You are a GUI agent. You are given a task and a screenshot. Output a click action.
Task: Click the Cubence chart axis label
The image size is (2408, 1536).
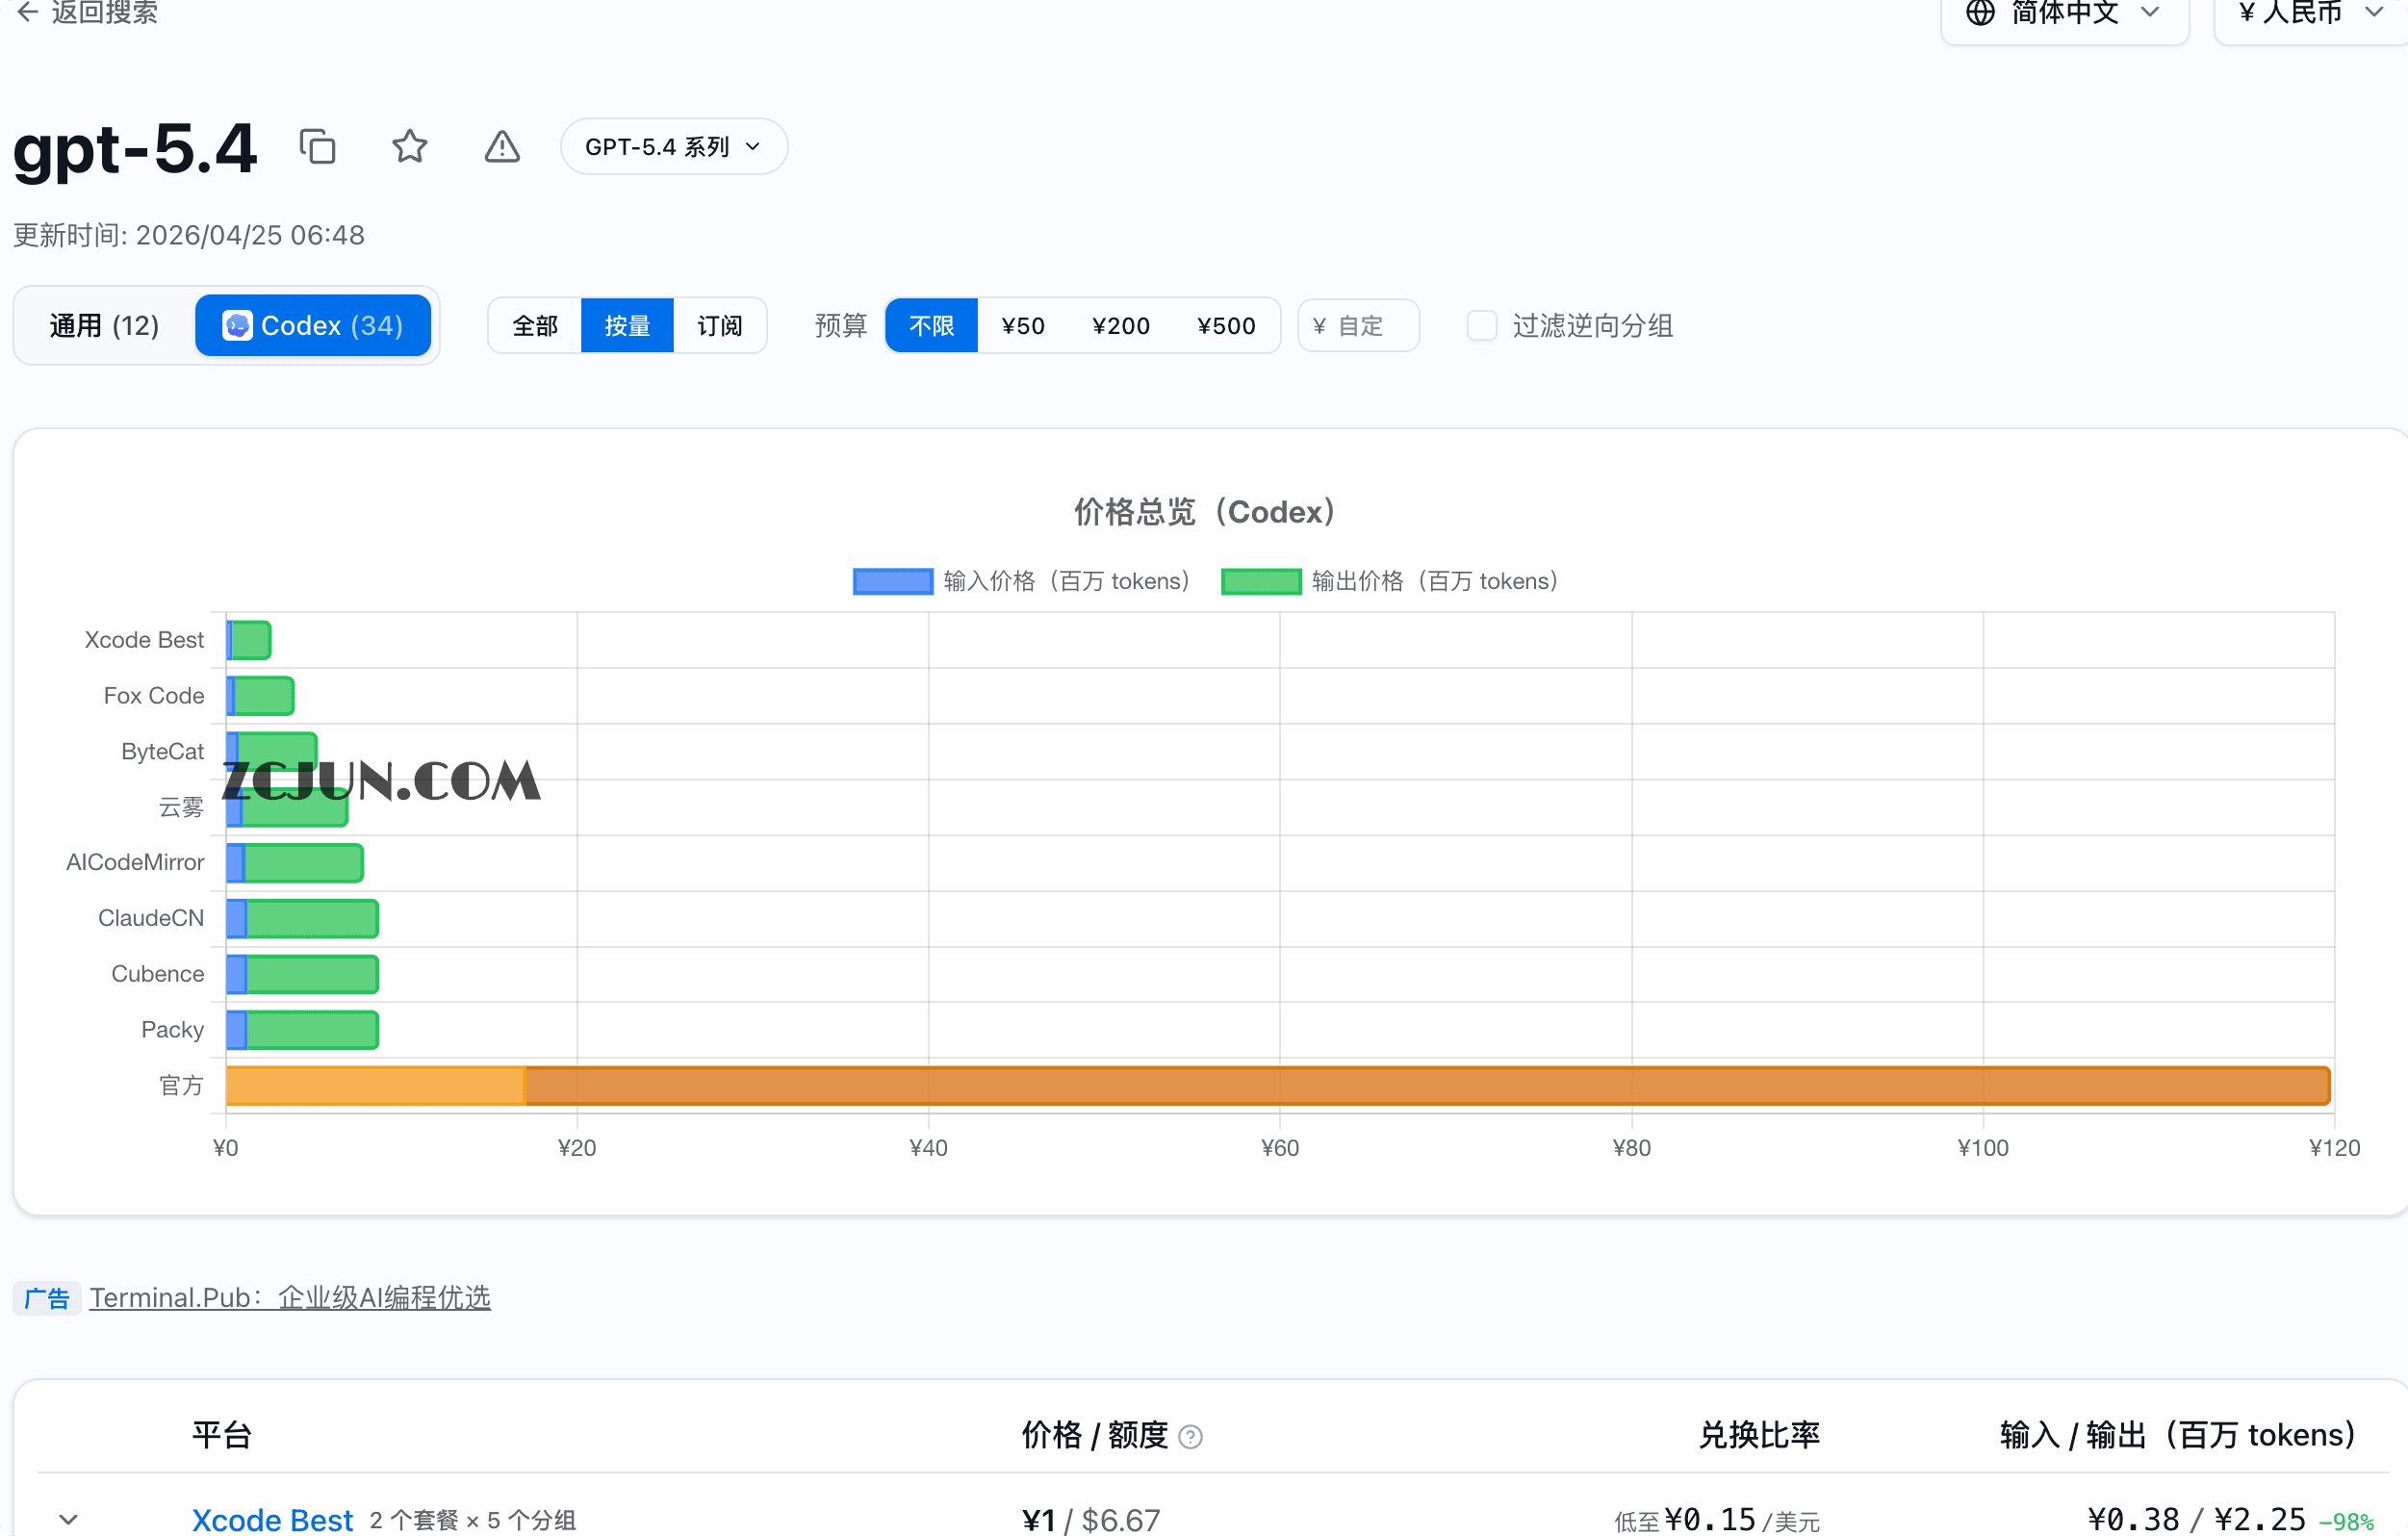click(x=157, y=975)
